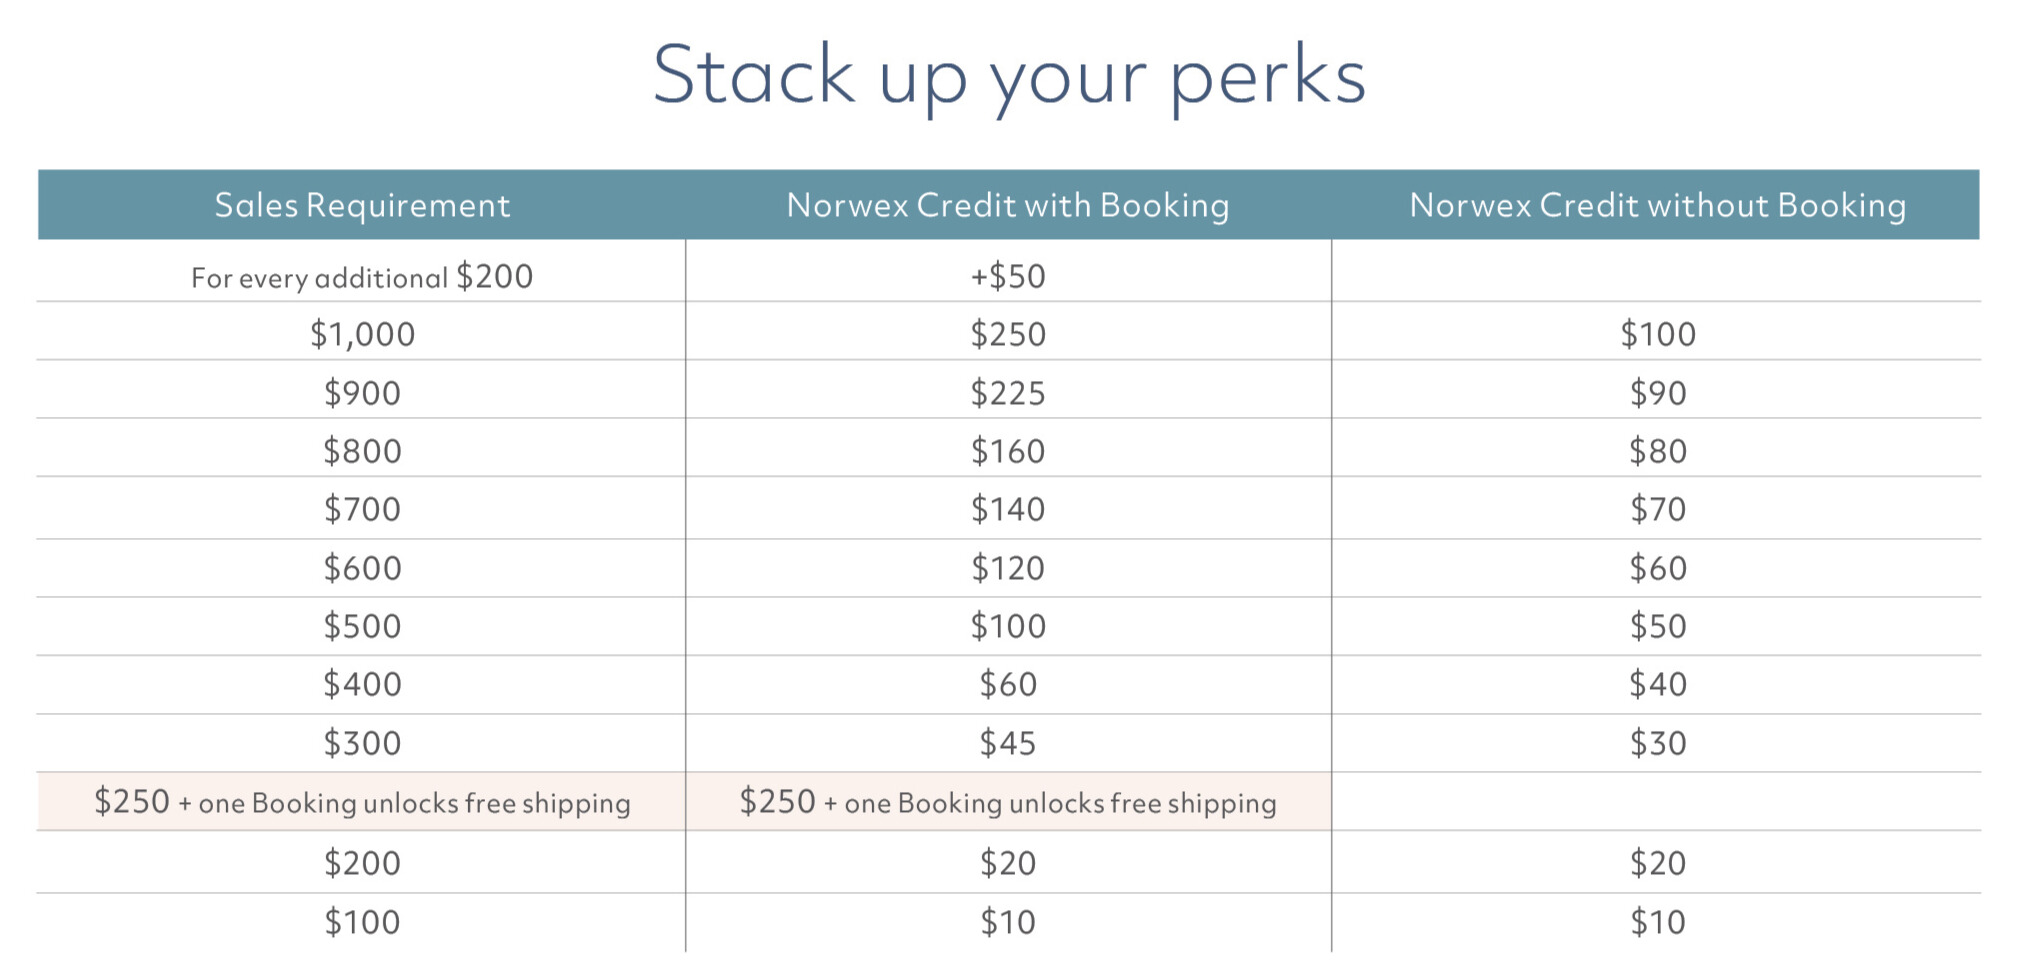2037x976 pixels.
Task: Click the "$600" sales requirement cell
Action: [362, 568]
